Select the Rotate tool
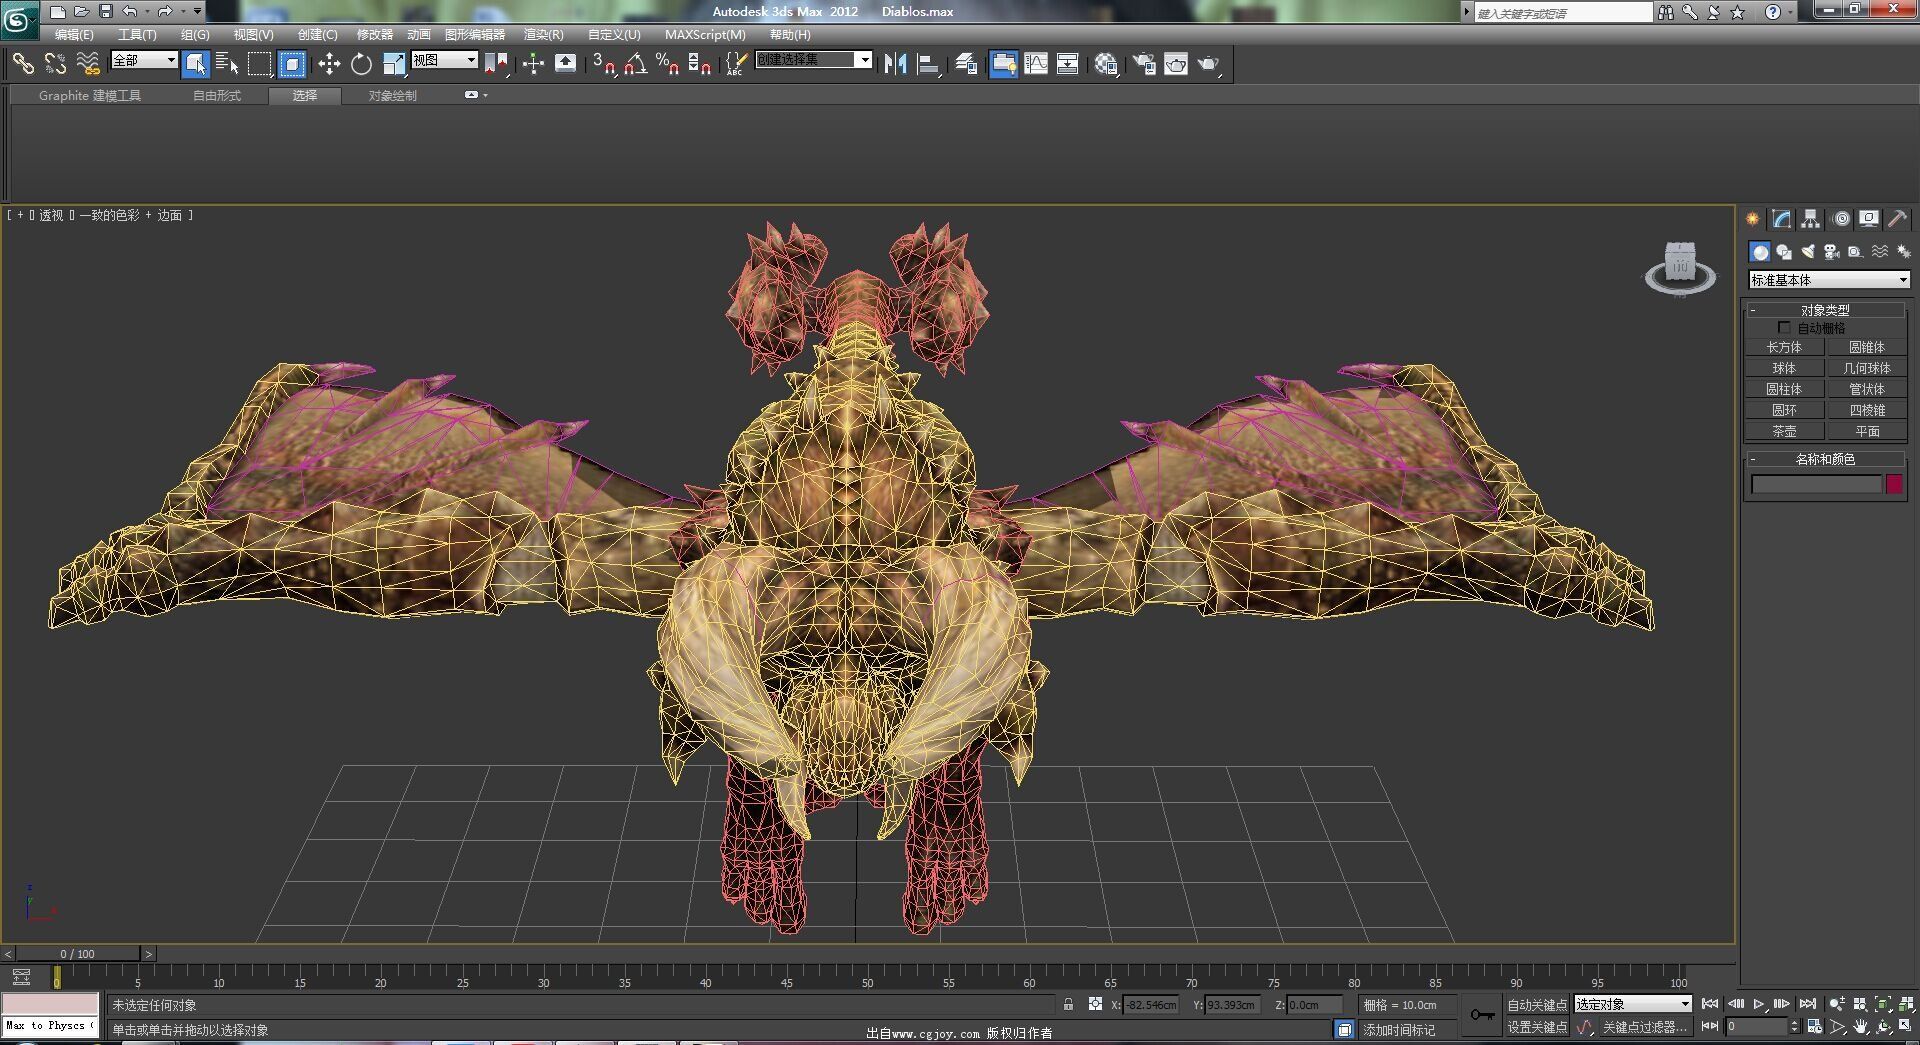This screenshot has width=1920, height=1045. 361,64
